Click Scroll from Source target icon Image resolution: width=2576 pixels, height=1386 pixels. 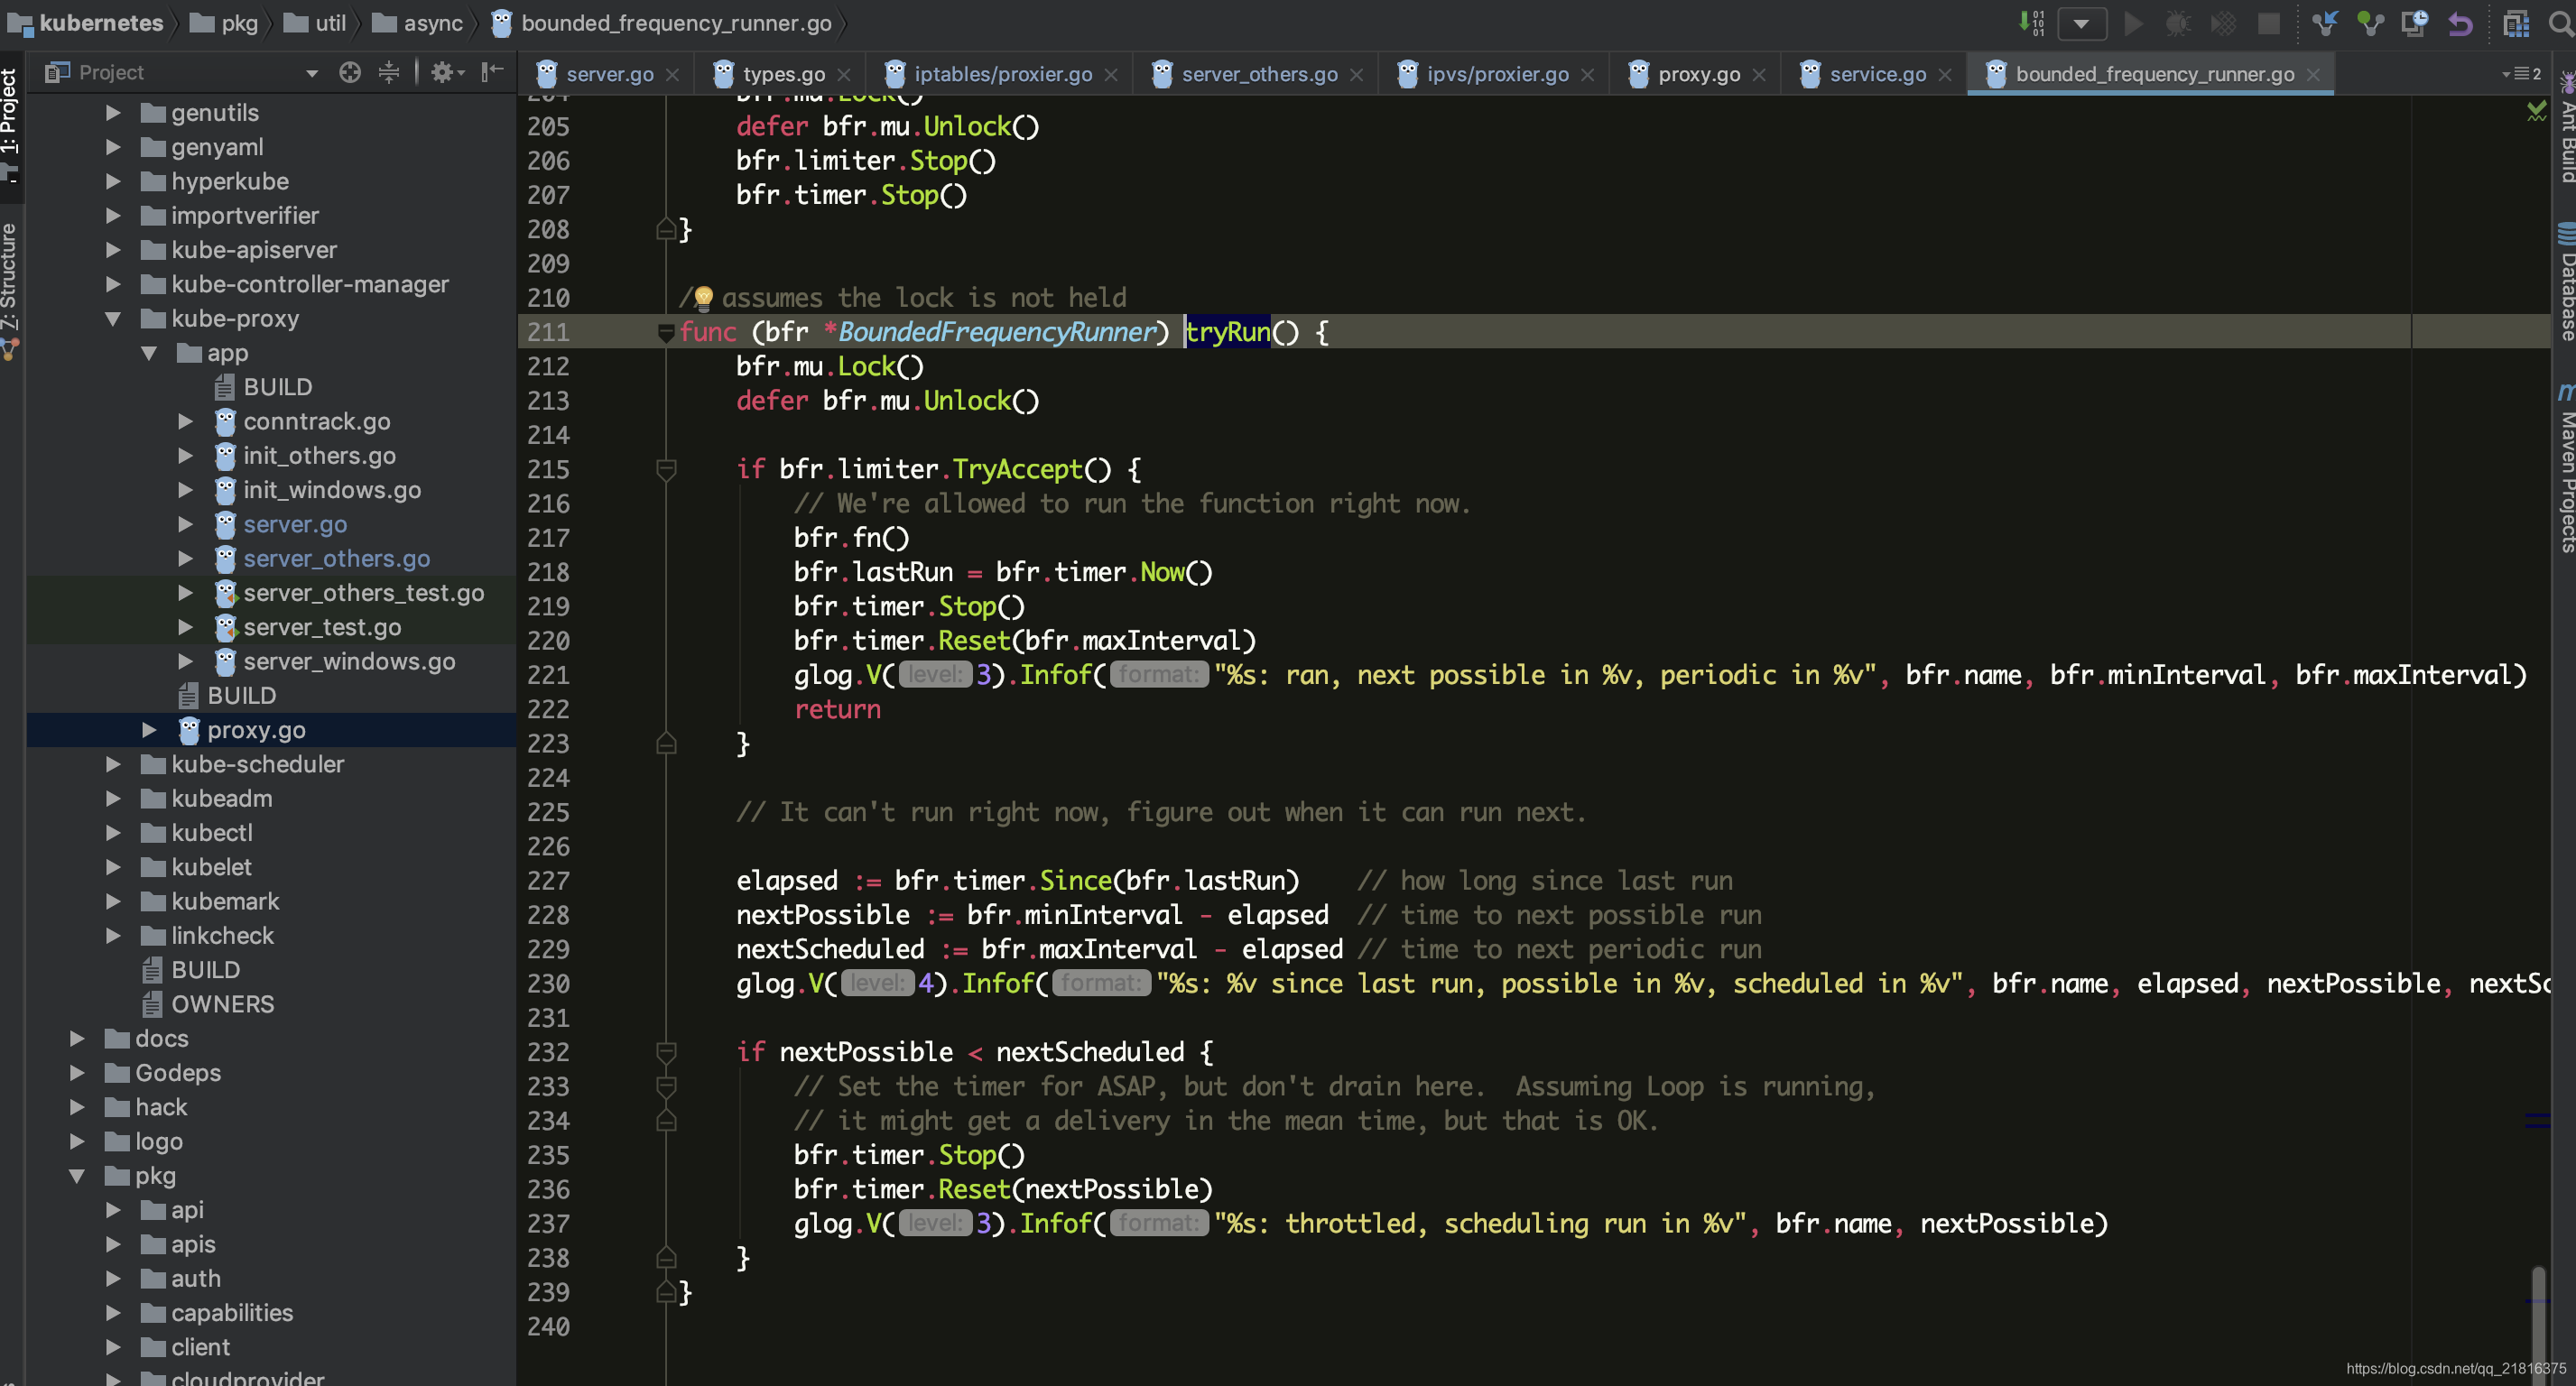(349, 72)
